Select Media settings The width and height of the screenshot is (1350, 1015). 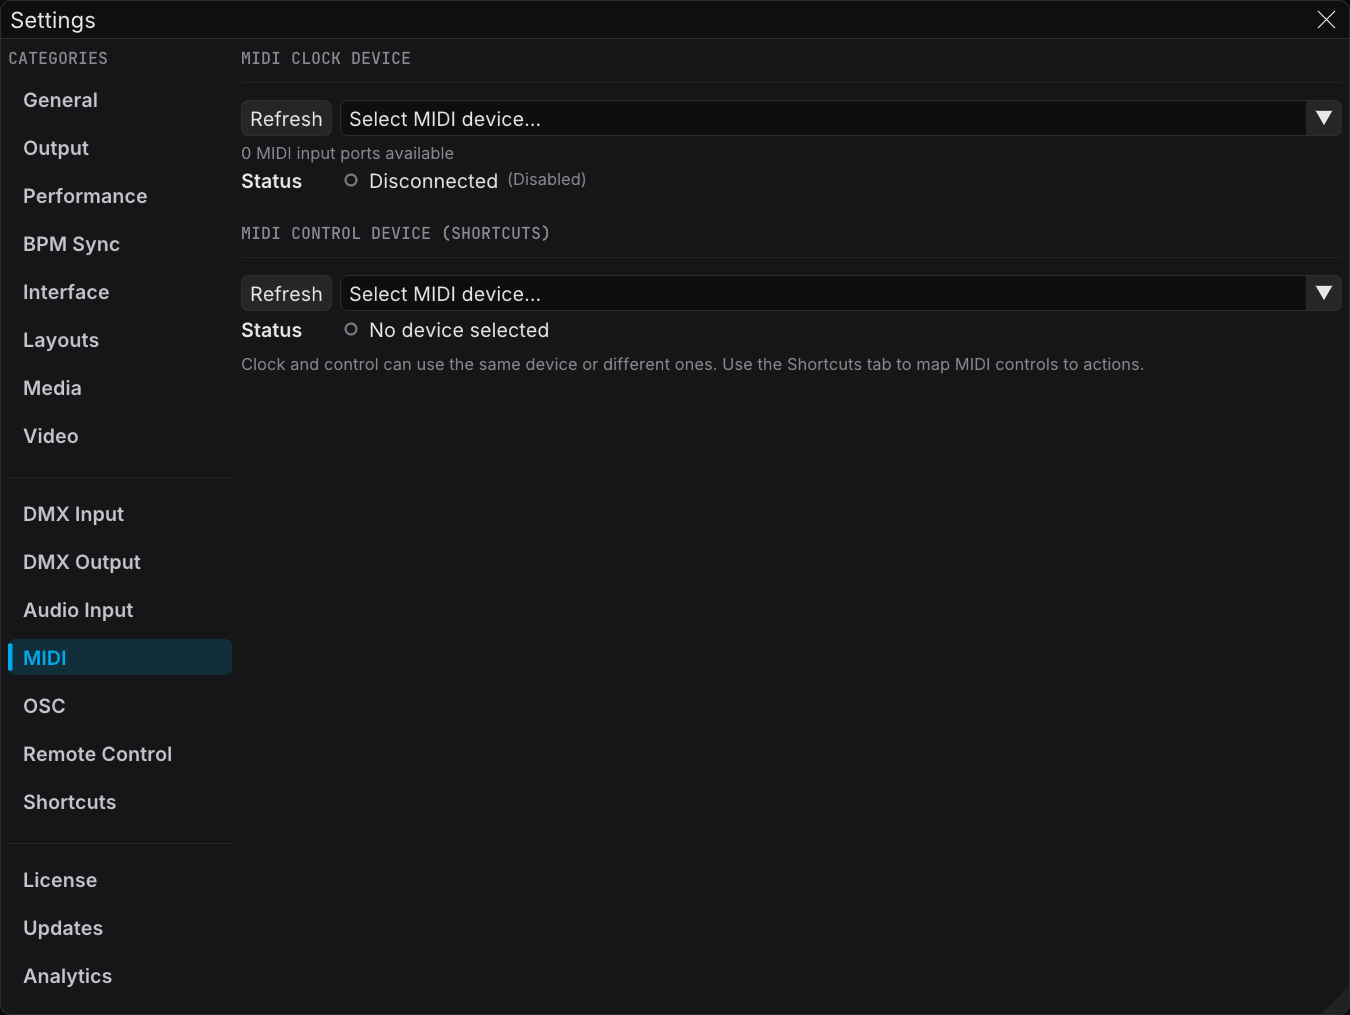click(x=120, y=388)
